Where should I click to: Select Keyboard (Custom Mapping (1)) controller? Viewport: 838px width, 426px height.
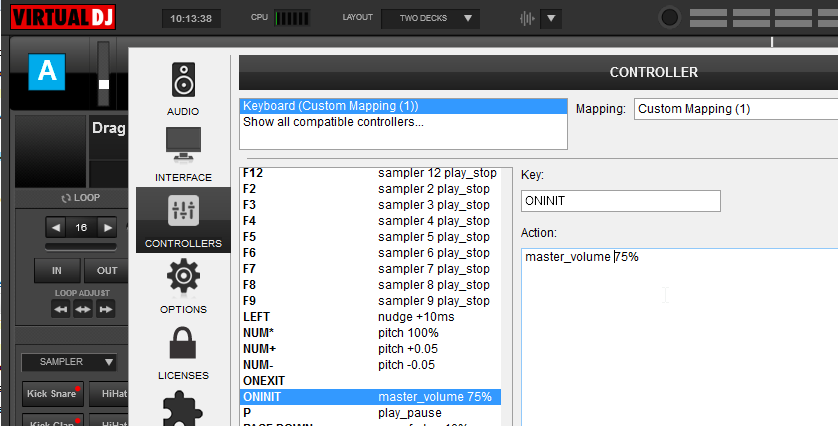tap(403, 106)
